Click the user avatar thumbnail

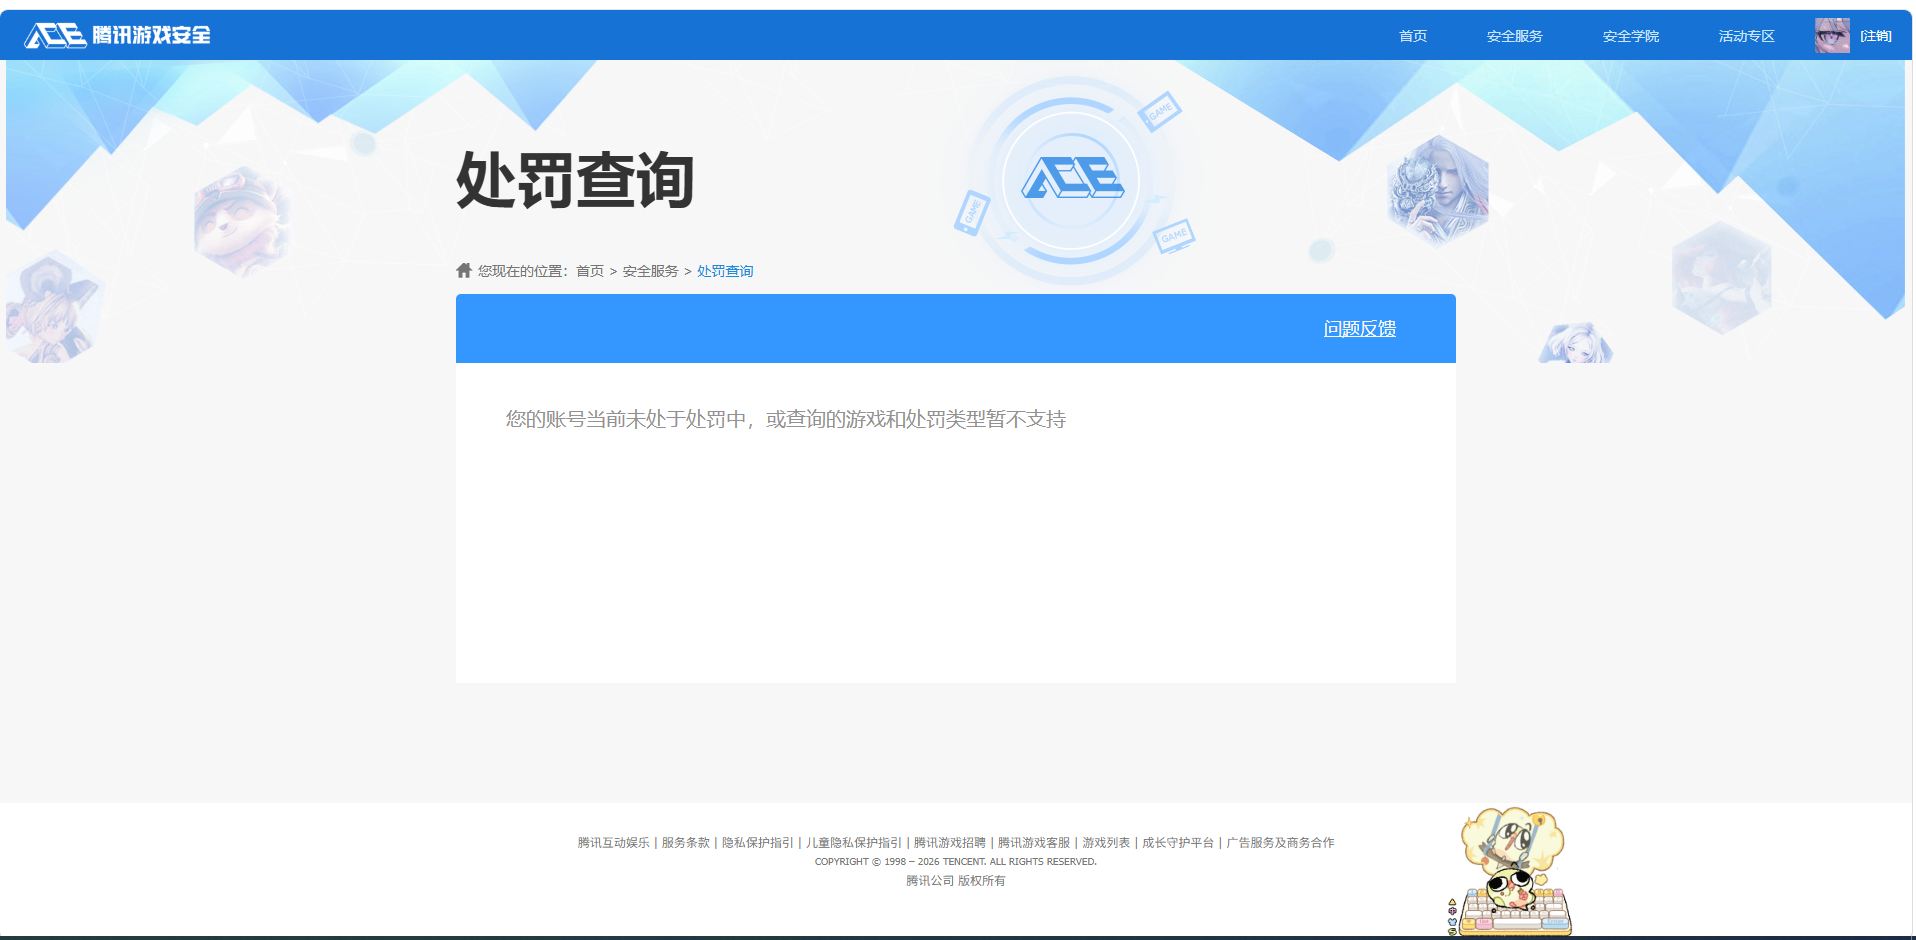(x=1832, y=36)
